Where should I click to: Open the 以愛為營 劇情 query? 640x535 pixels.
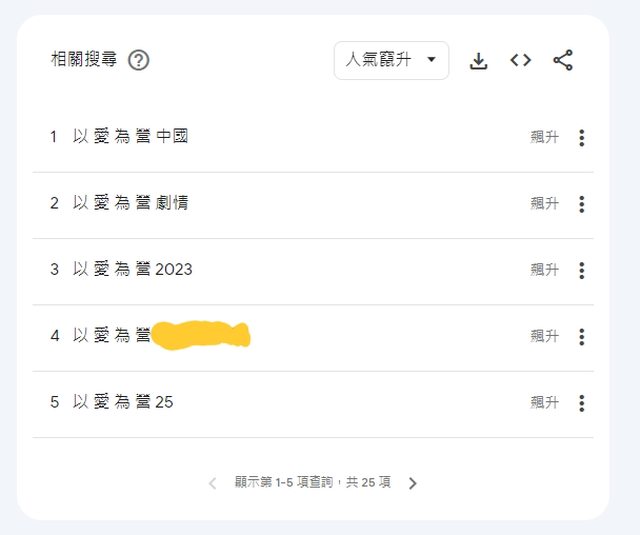[130, 203]
